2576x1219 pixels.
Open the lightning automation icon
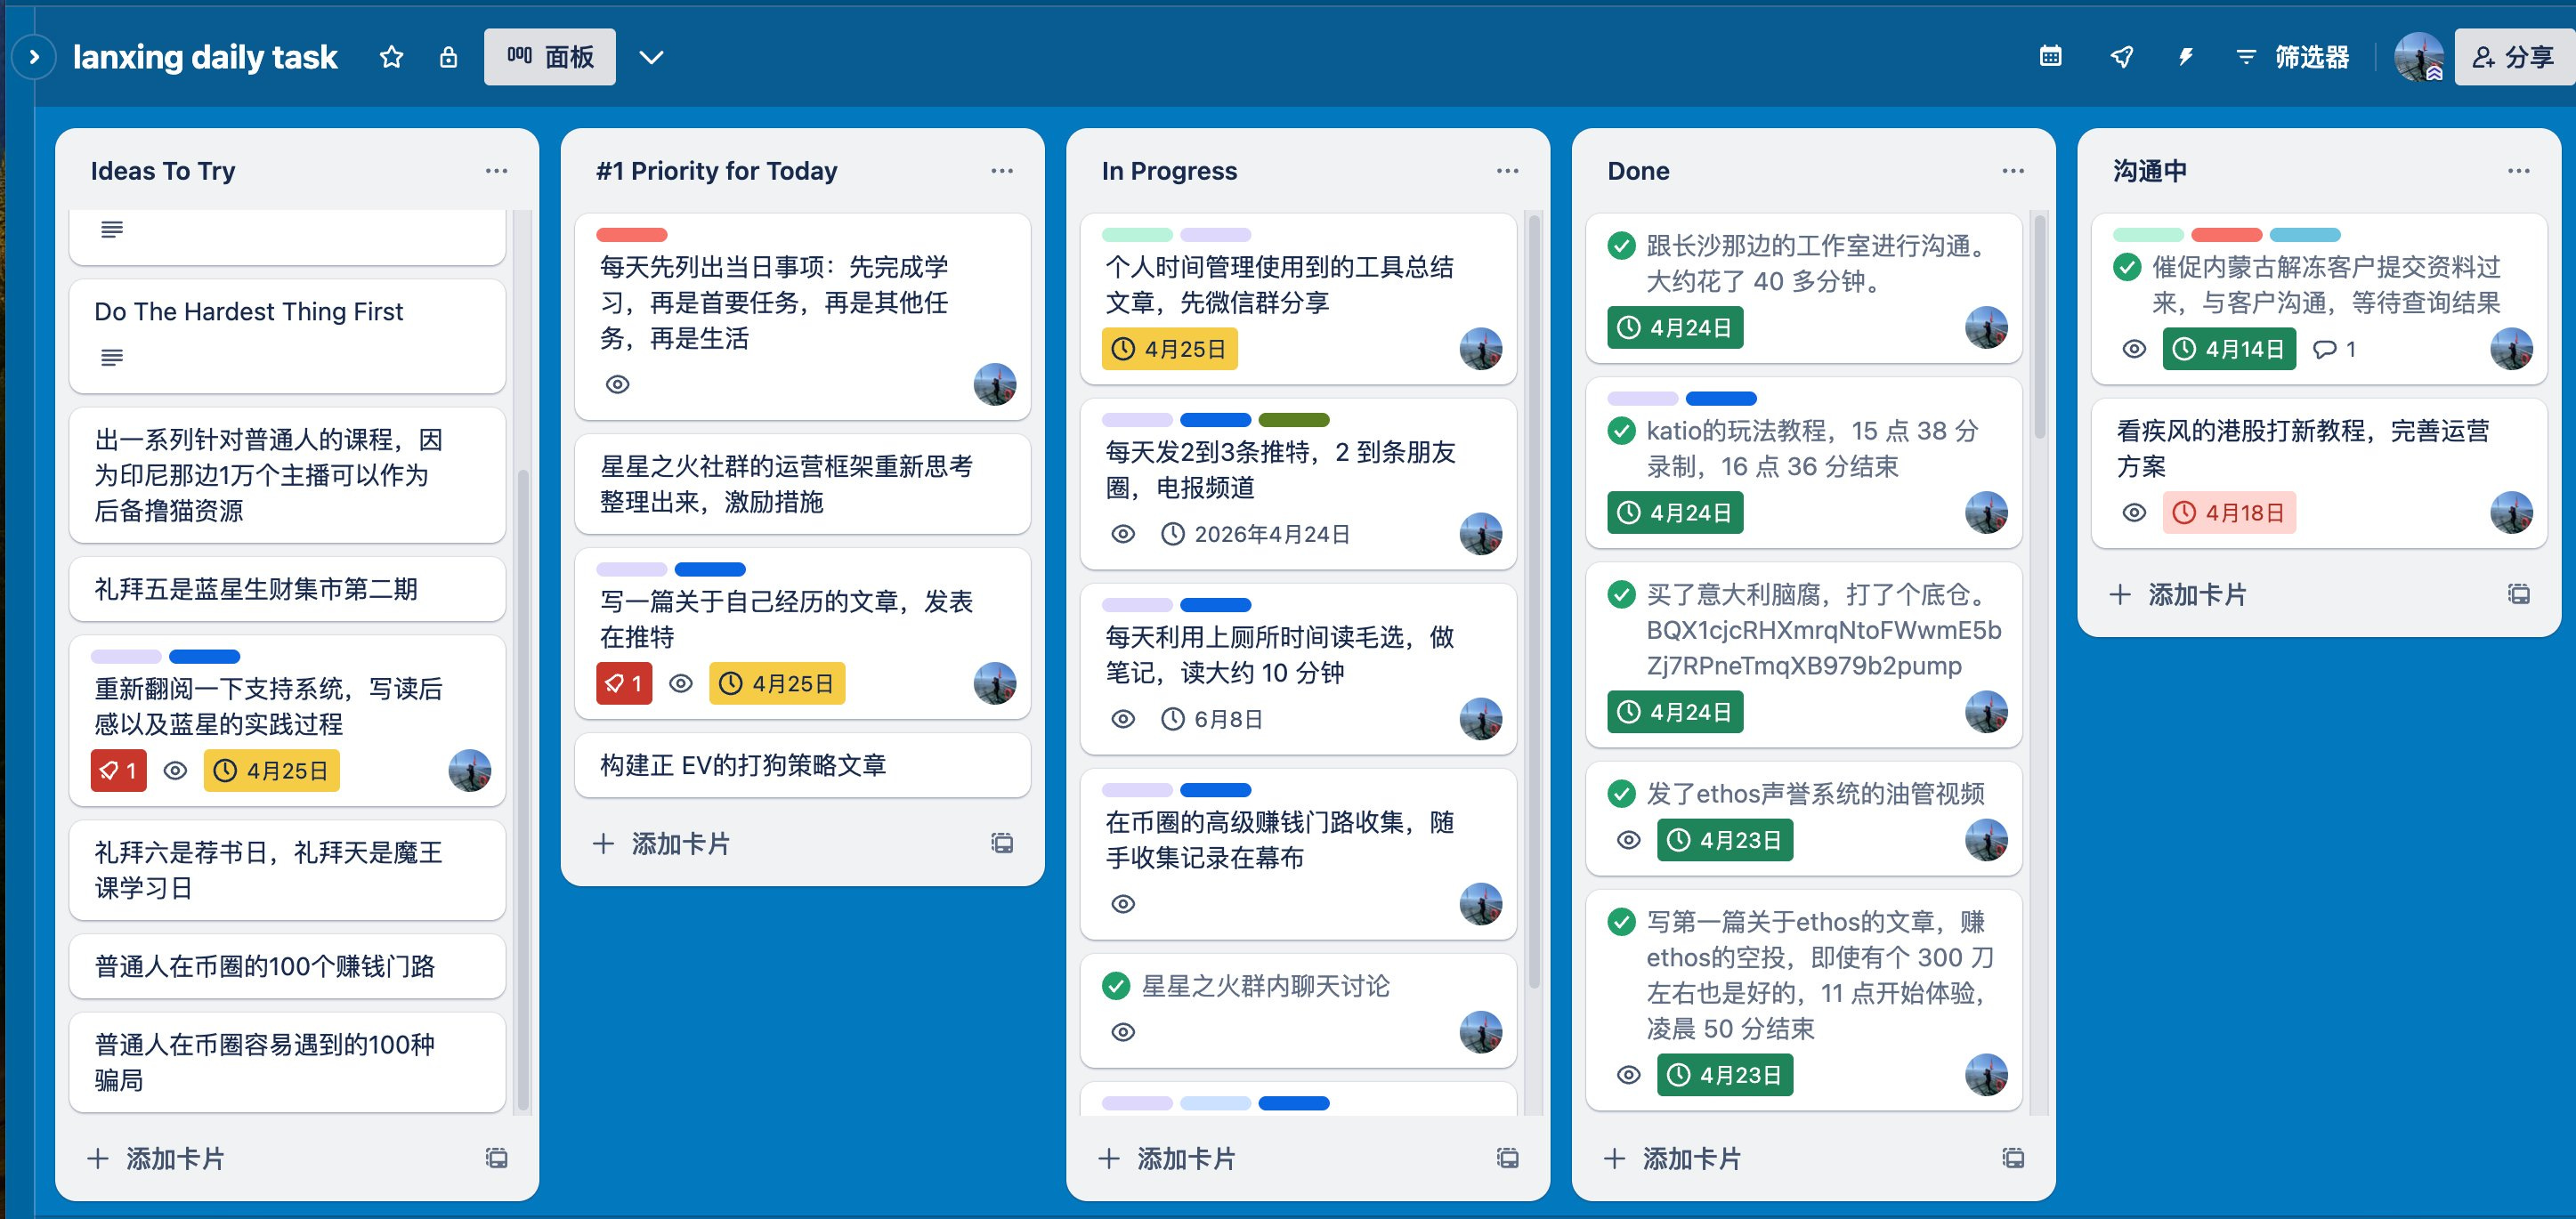pos(2185,57)
